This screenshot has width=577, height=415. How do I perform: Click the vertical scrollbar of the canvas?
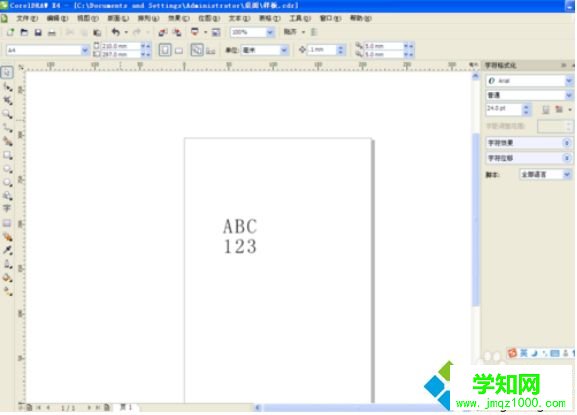[475, 220]
